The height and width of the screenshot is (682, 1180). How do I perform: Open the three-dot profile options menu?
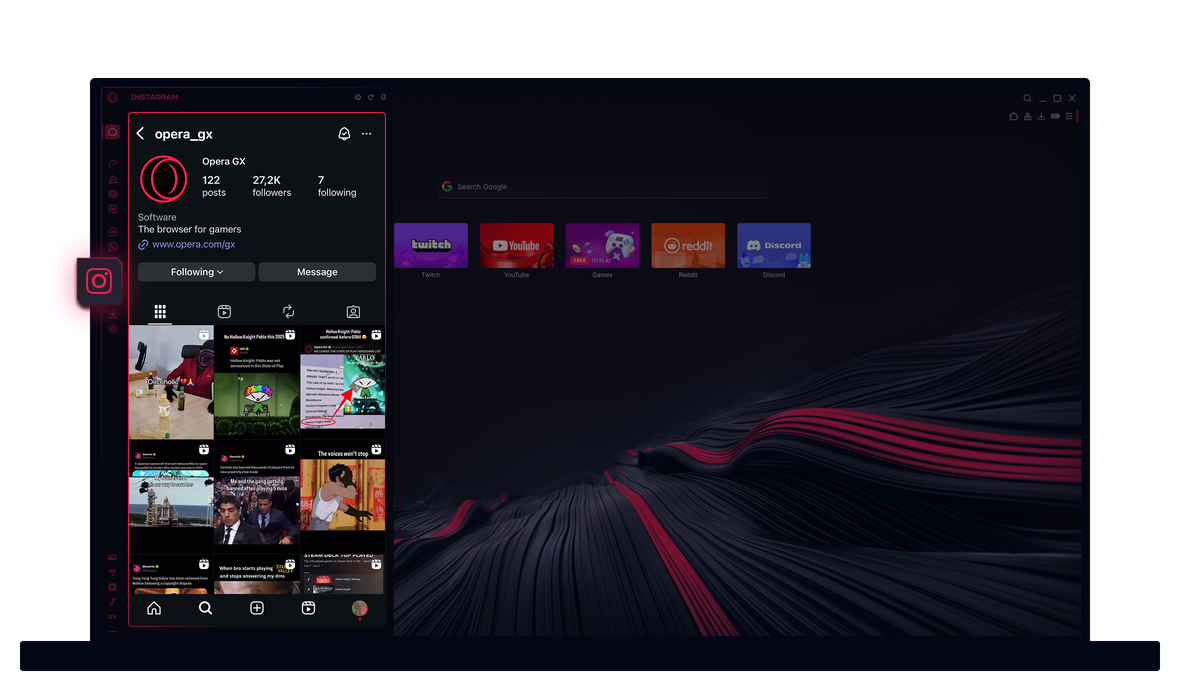(x=366, y=134)
